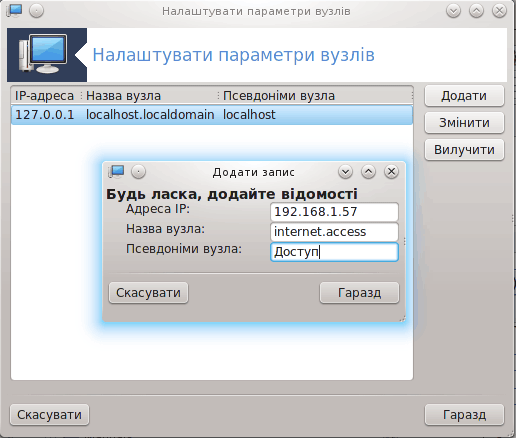
Task: Click the Вилучити button
Action: tap(464, 150)
